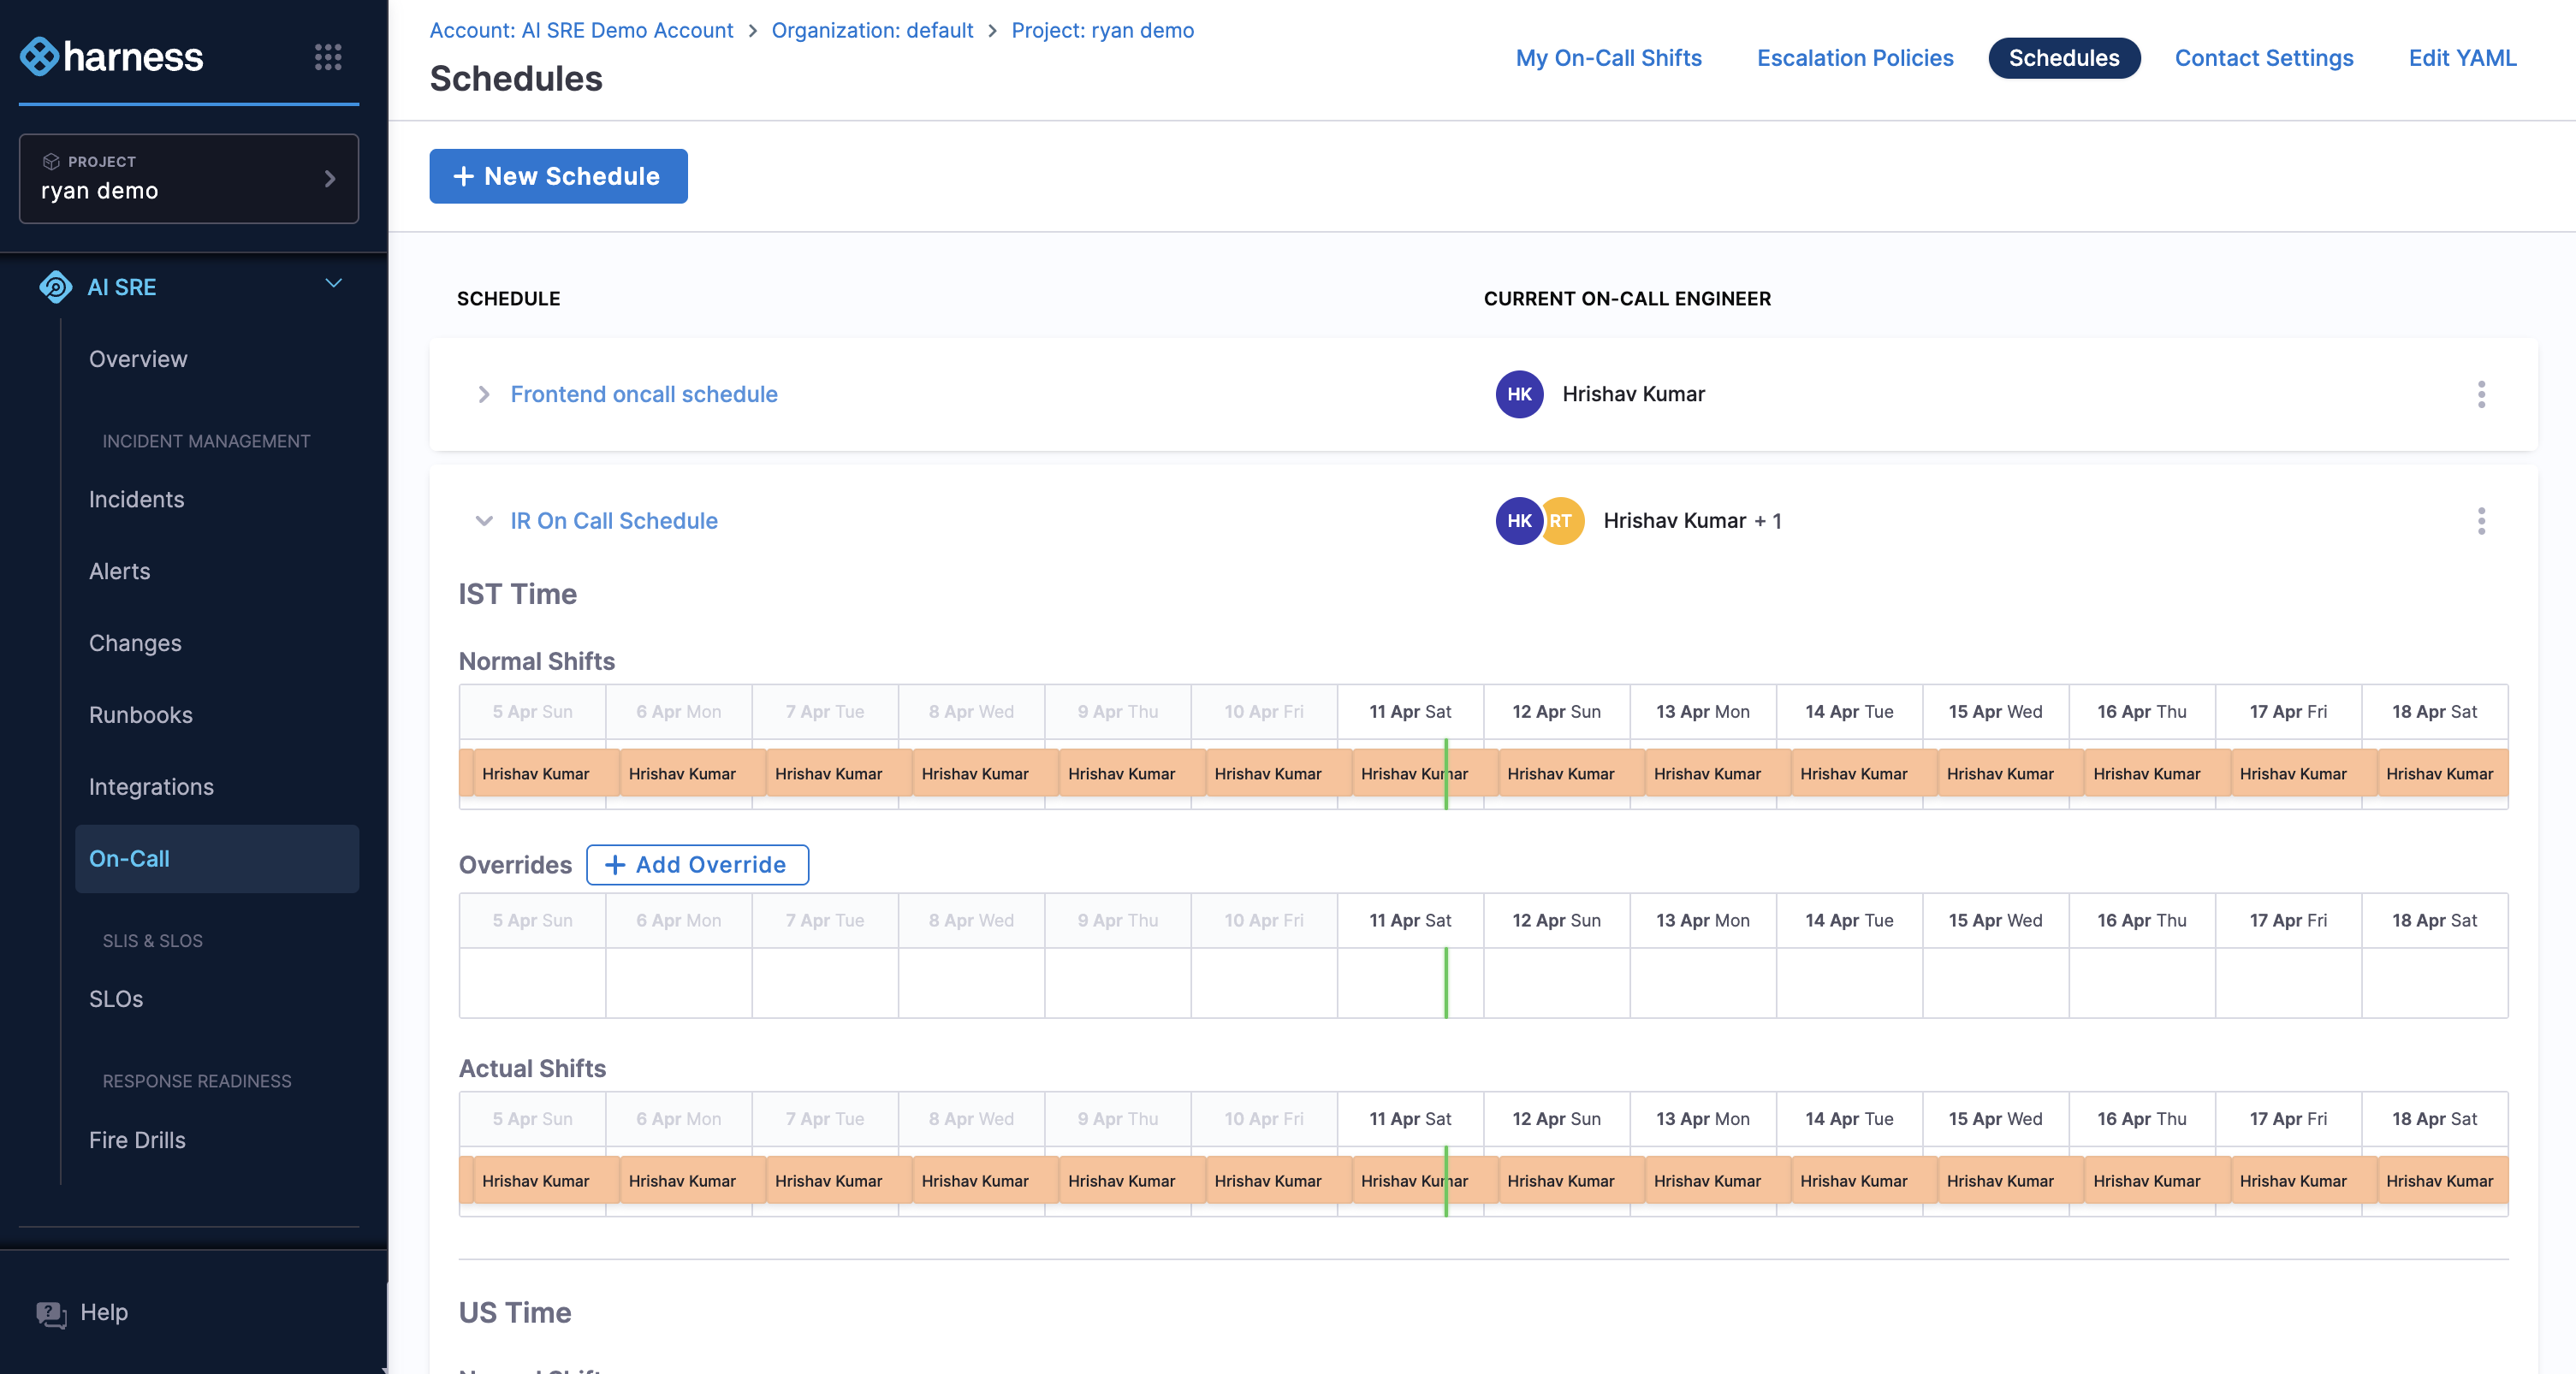
Task: Click the 13 Apr Mon header in Overrides
Action: [1703, 921]
